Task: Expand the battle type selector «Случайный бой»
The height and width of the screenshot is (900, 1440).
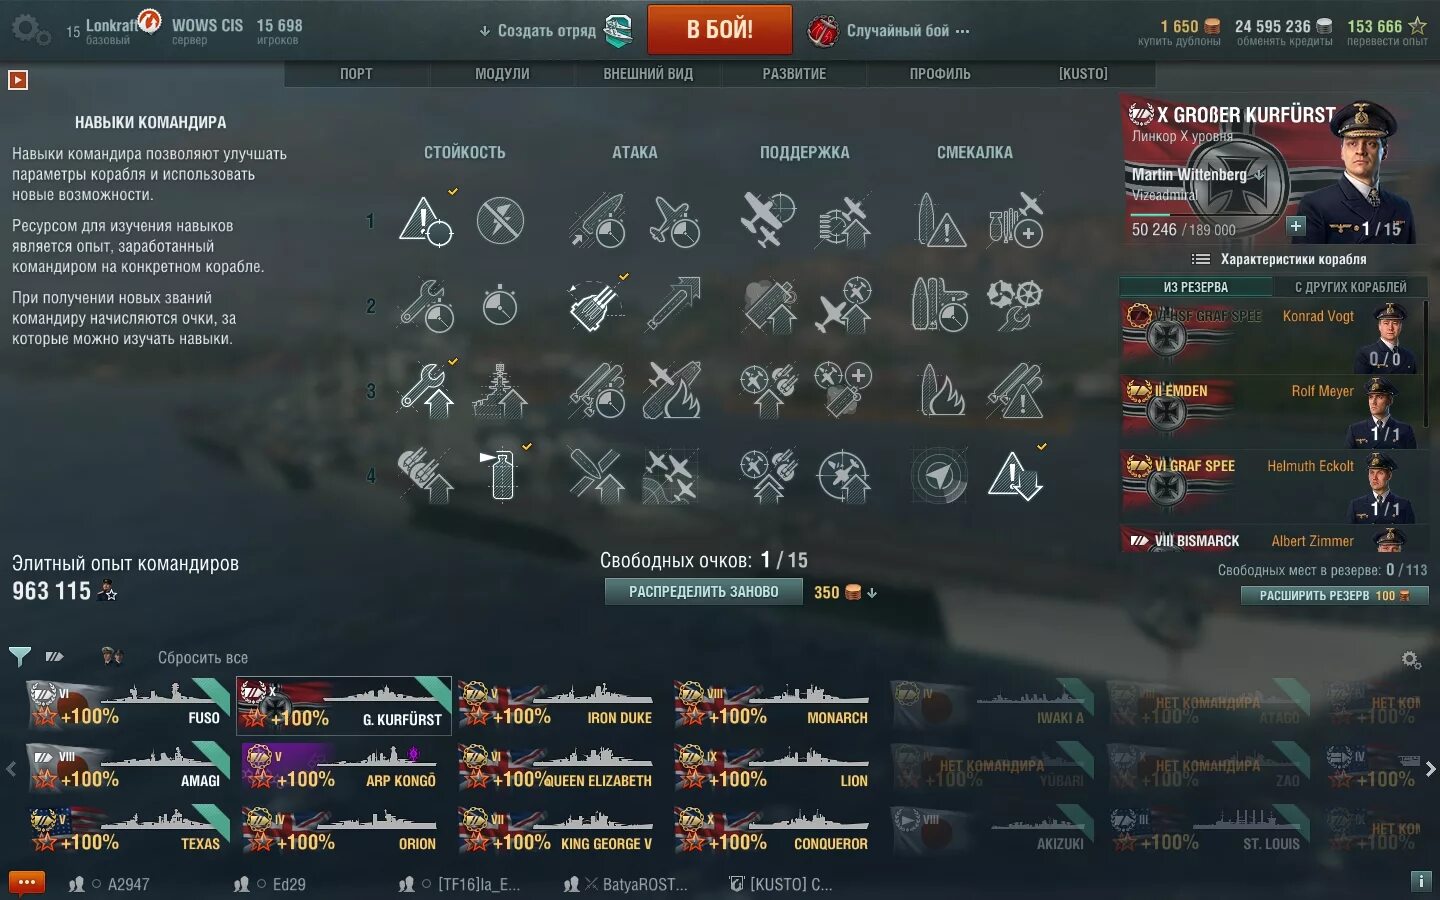Action: (888, 31)
